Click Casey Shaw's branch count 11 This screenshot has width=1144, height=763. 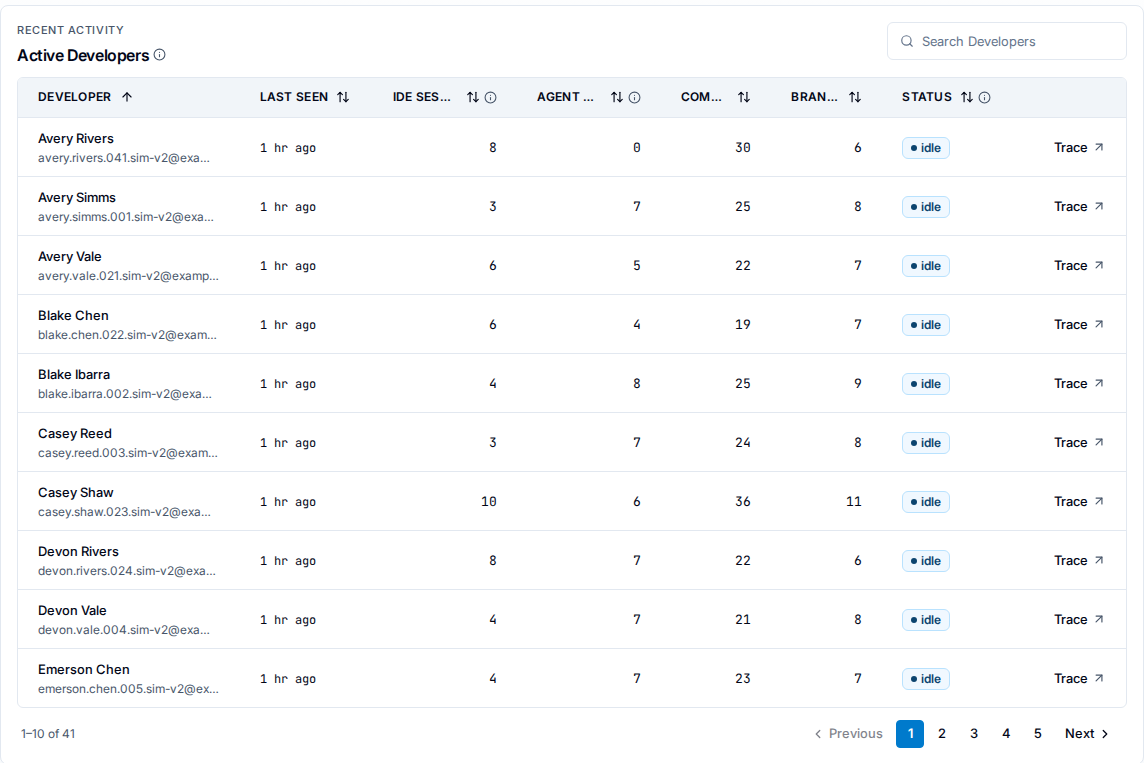click(854, 502)
